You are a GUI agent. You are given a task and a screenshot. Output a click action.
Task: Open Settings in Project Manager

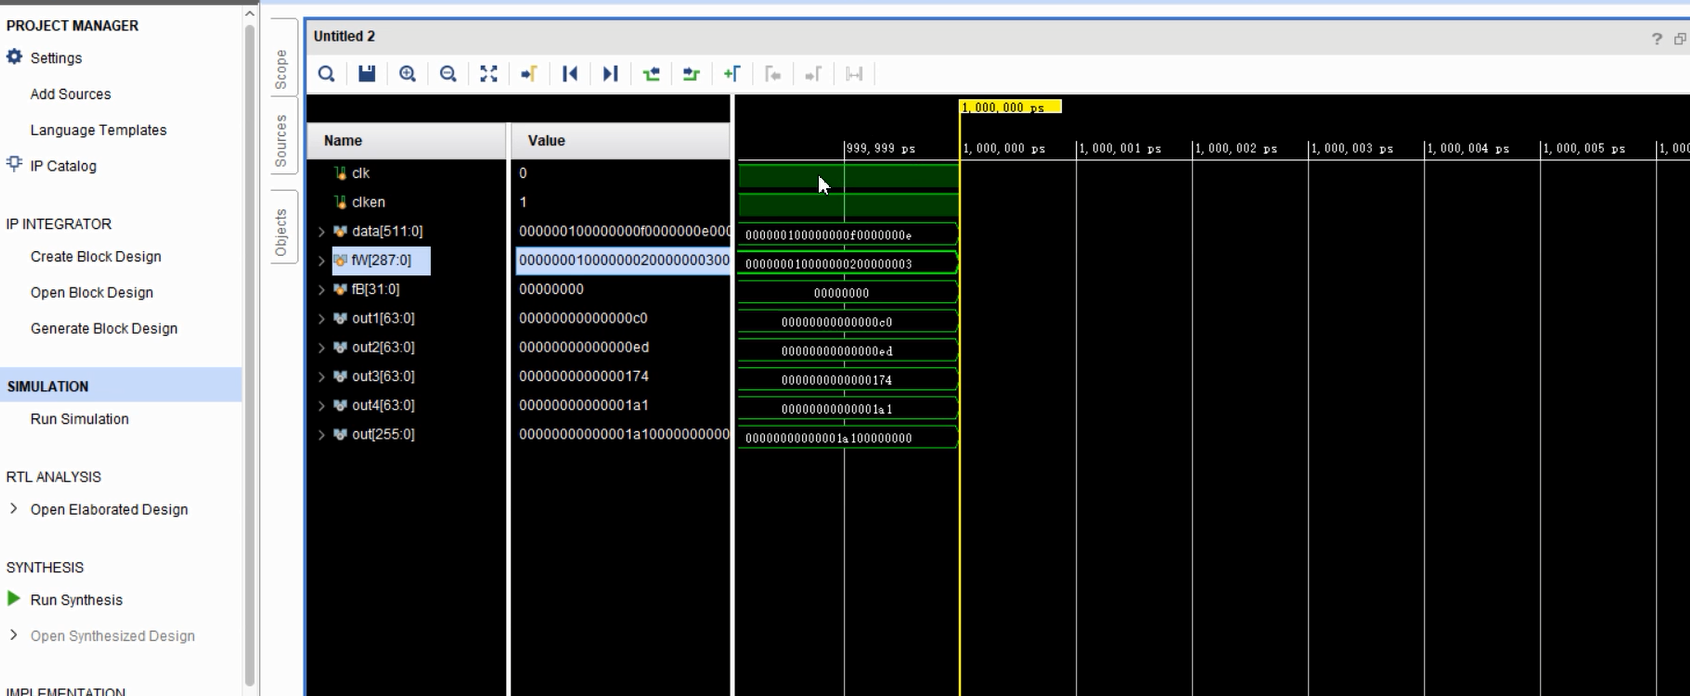click(x=56, y=58)
